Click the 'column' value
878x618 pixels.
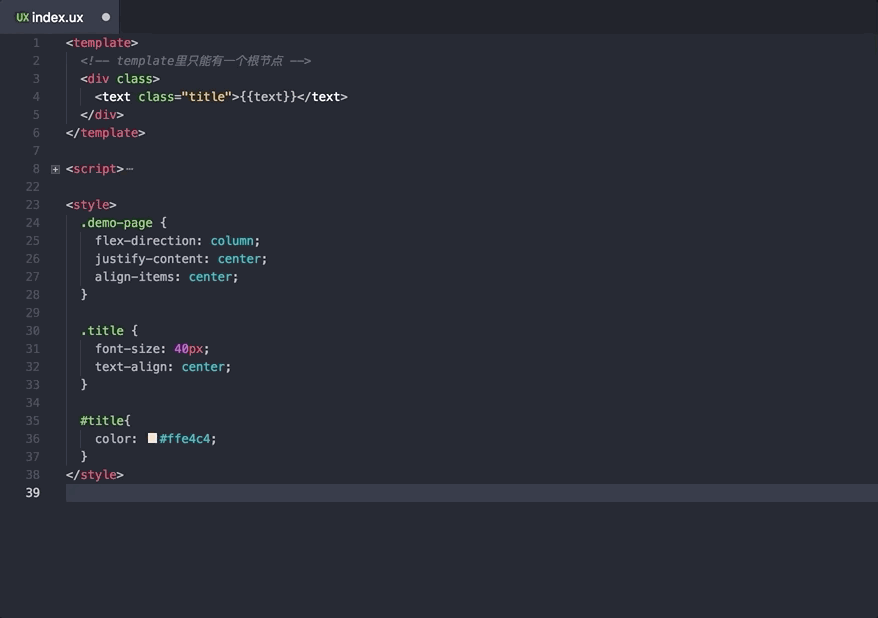tap(232, 241)
